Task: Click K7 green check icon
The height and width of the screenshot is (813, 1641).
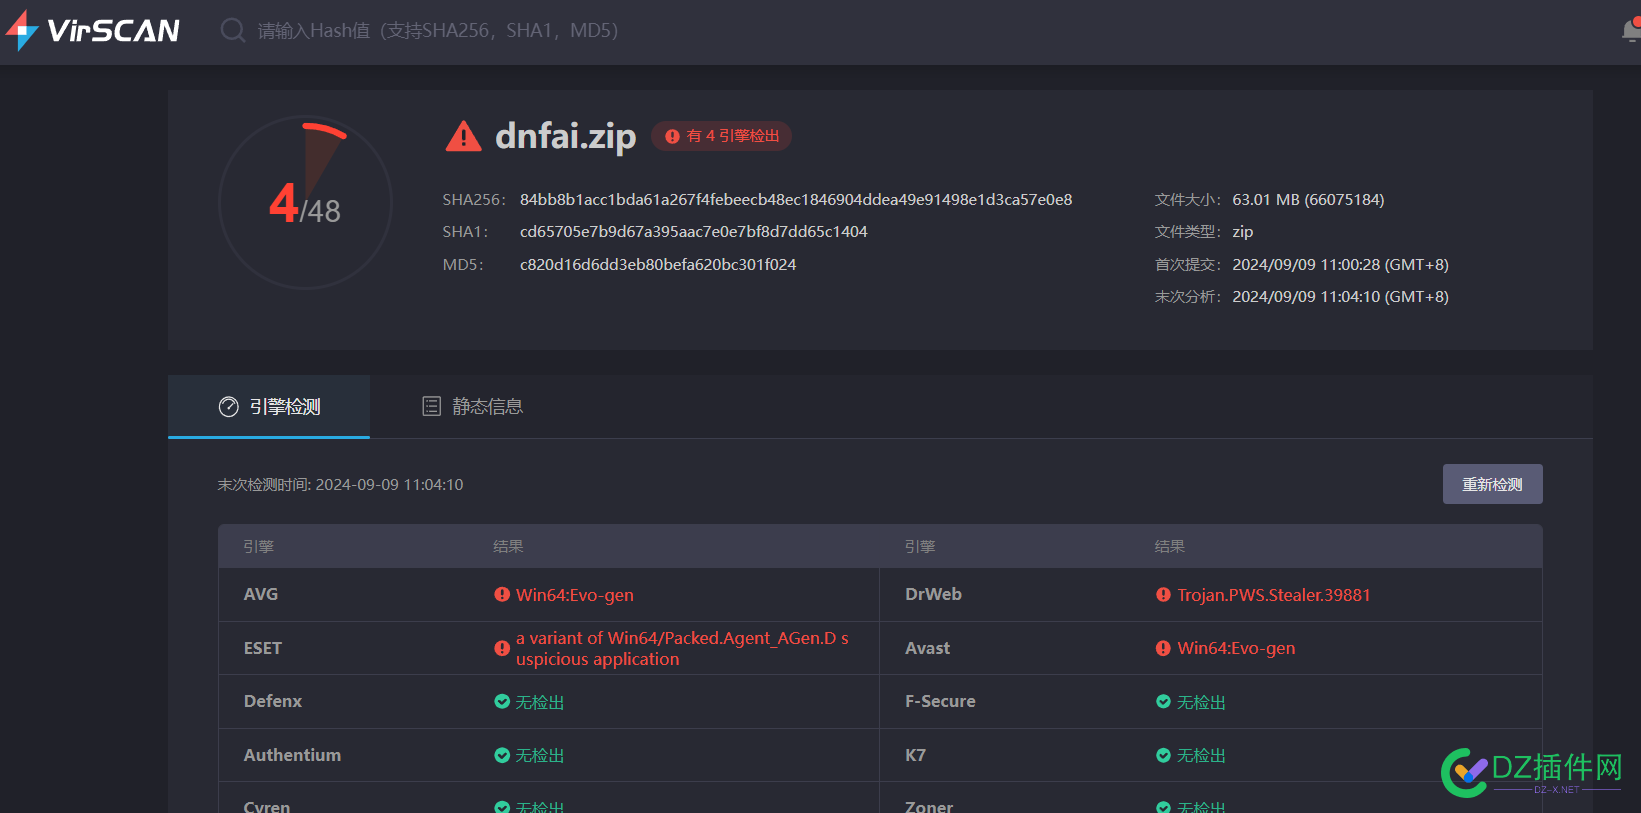Action: (1163, 755)
